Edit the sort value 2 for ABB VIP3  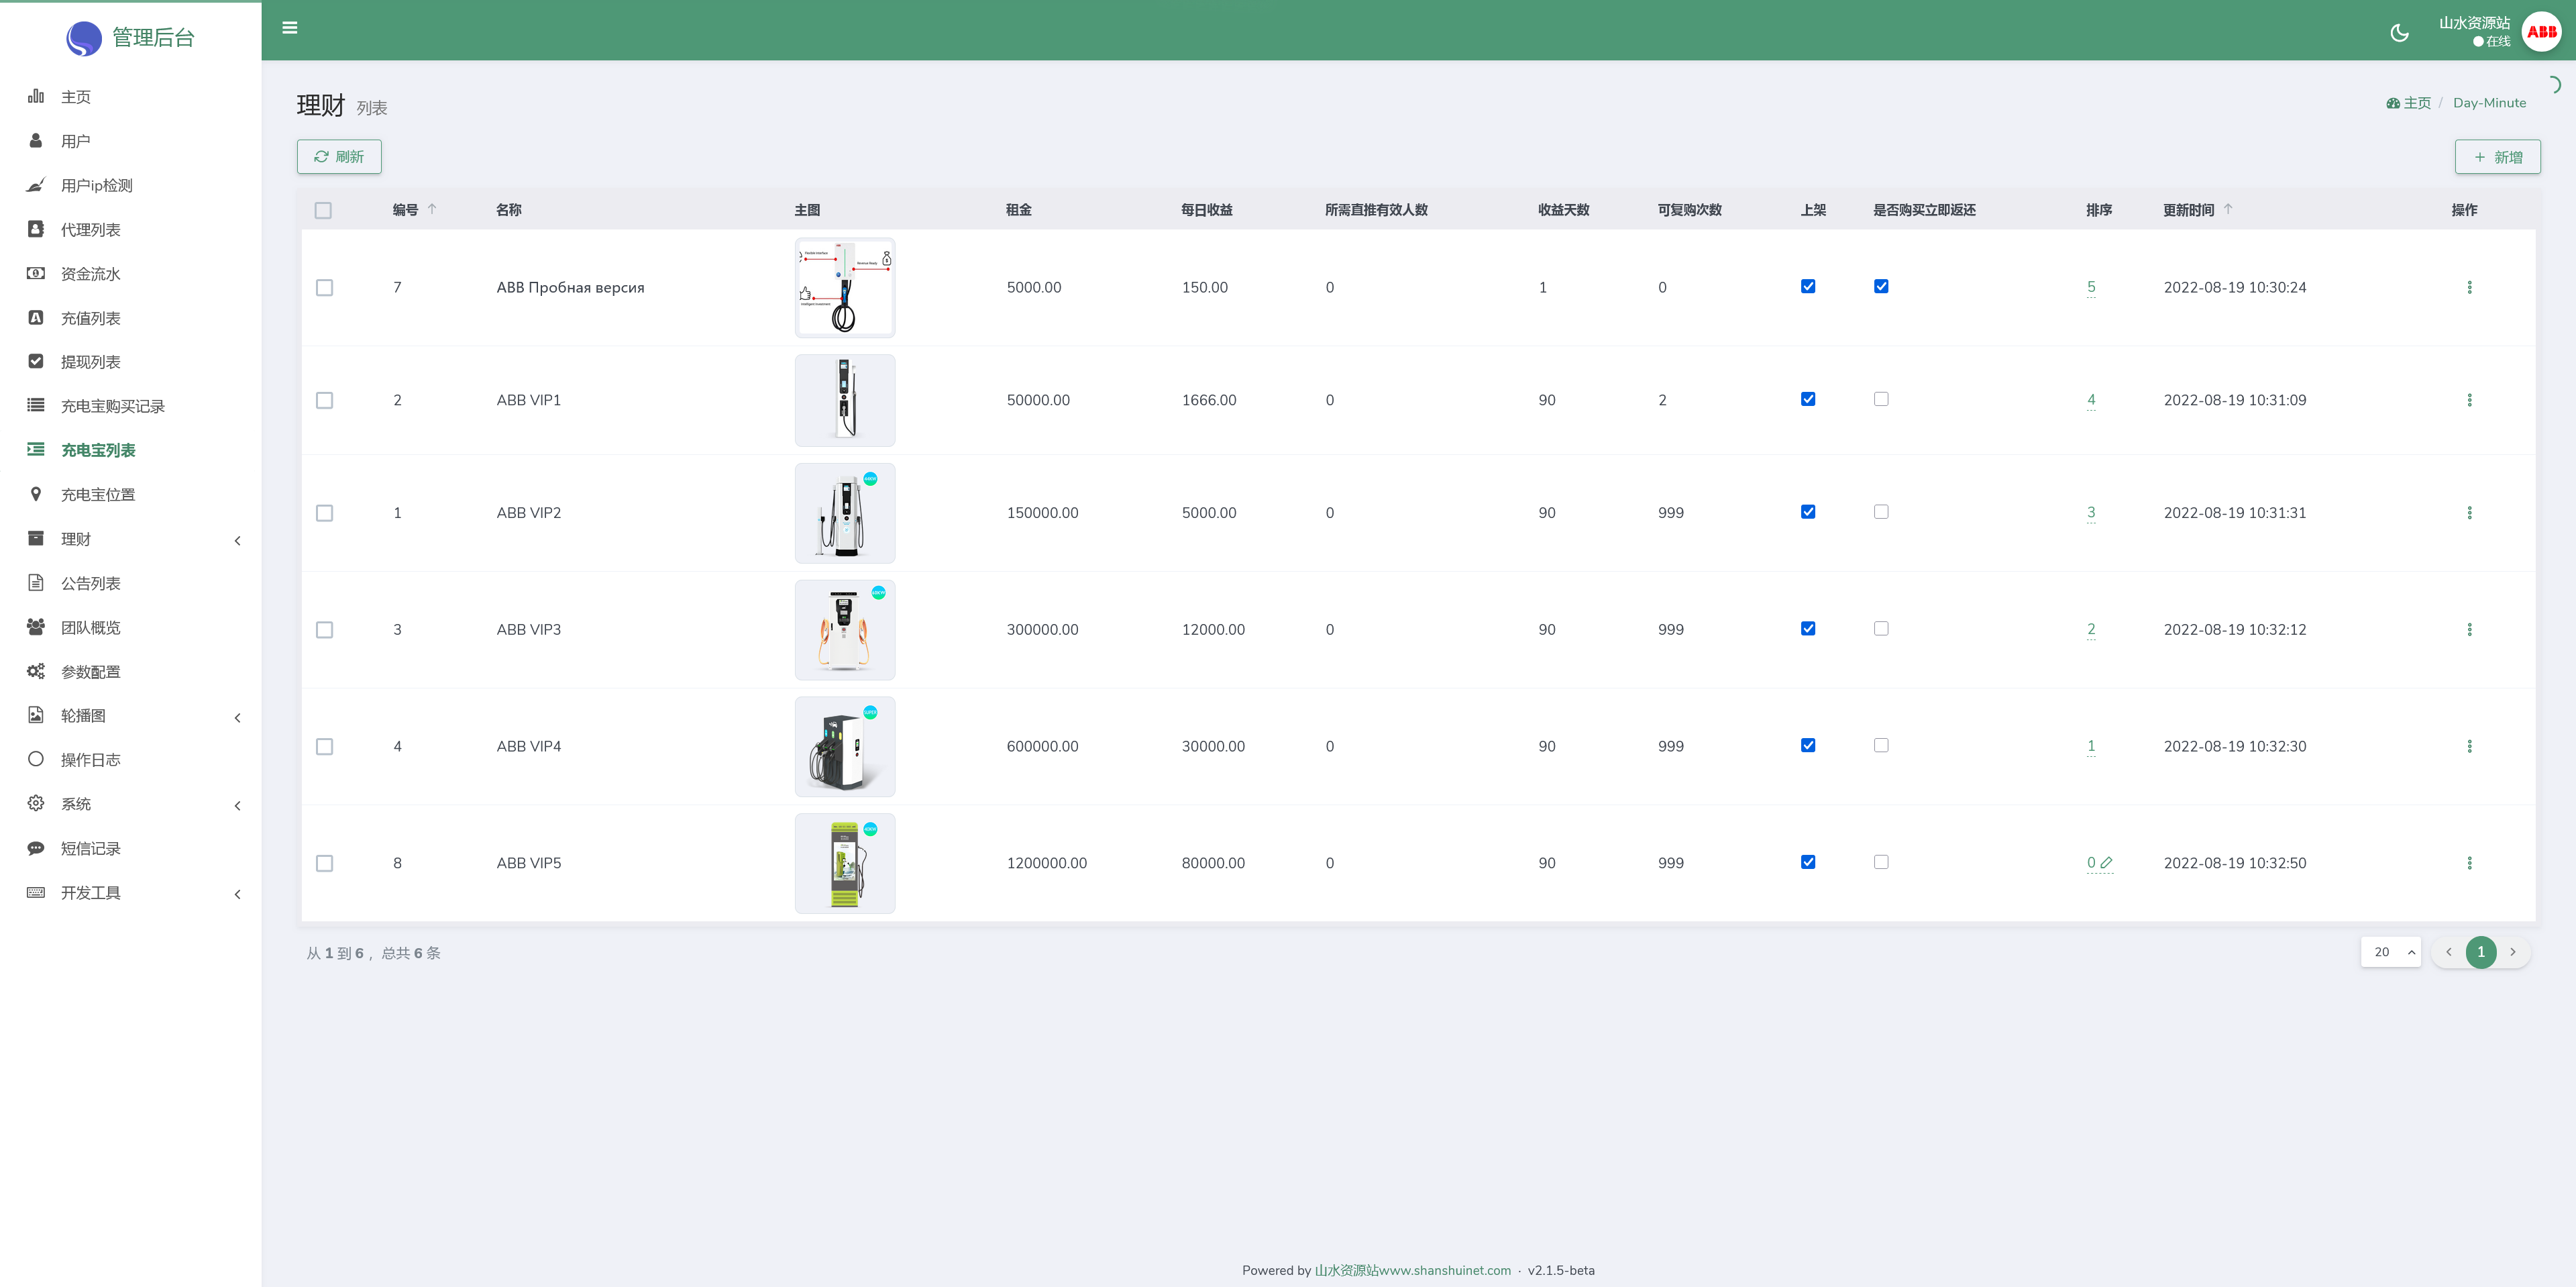2091,629
